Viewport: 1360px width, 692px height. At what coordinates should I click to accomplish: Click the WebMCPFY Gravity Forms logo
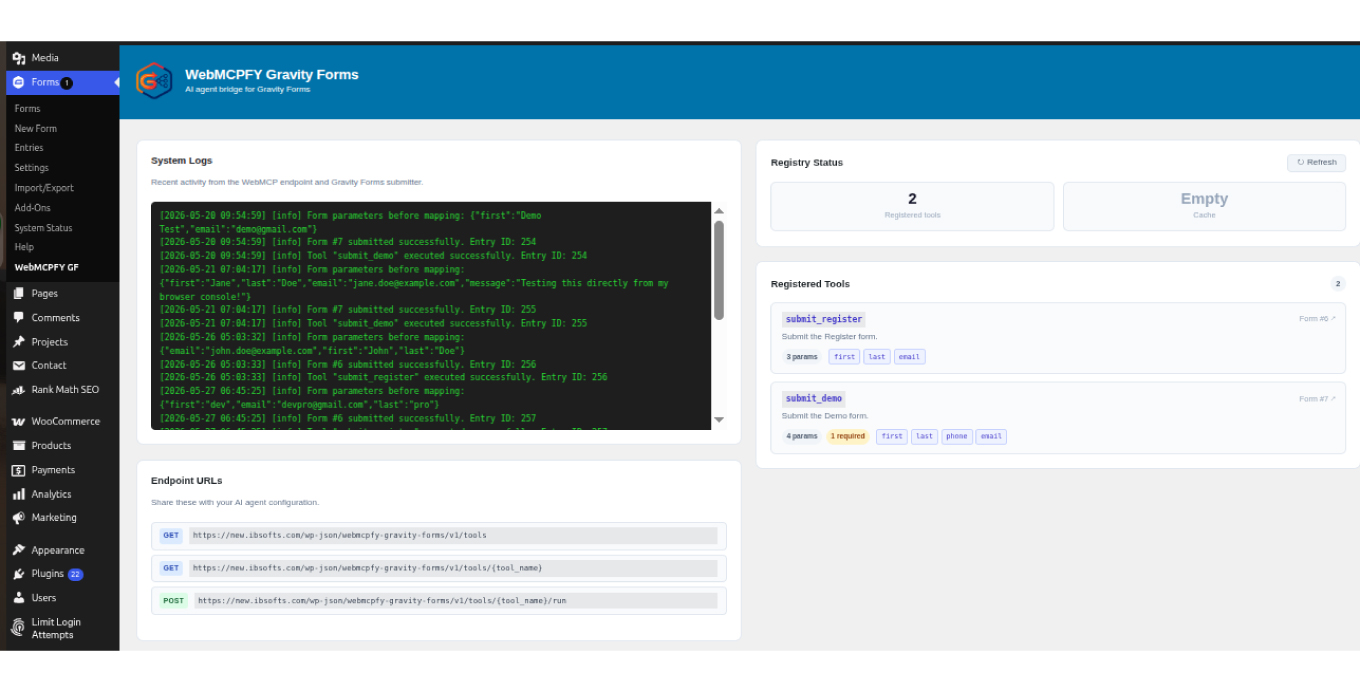tap(154, 80)
